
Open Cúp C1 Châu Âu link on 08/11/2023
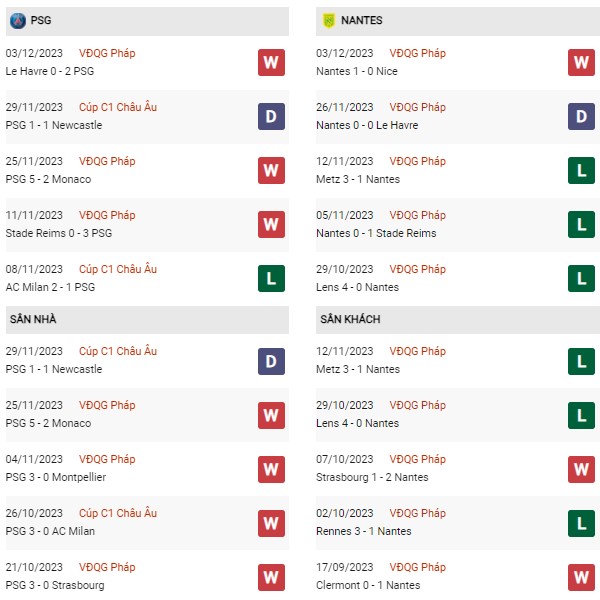pos(118,269)
